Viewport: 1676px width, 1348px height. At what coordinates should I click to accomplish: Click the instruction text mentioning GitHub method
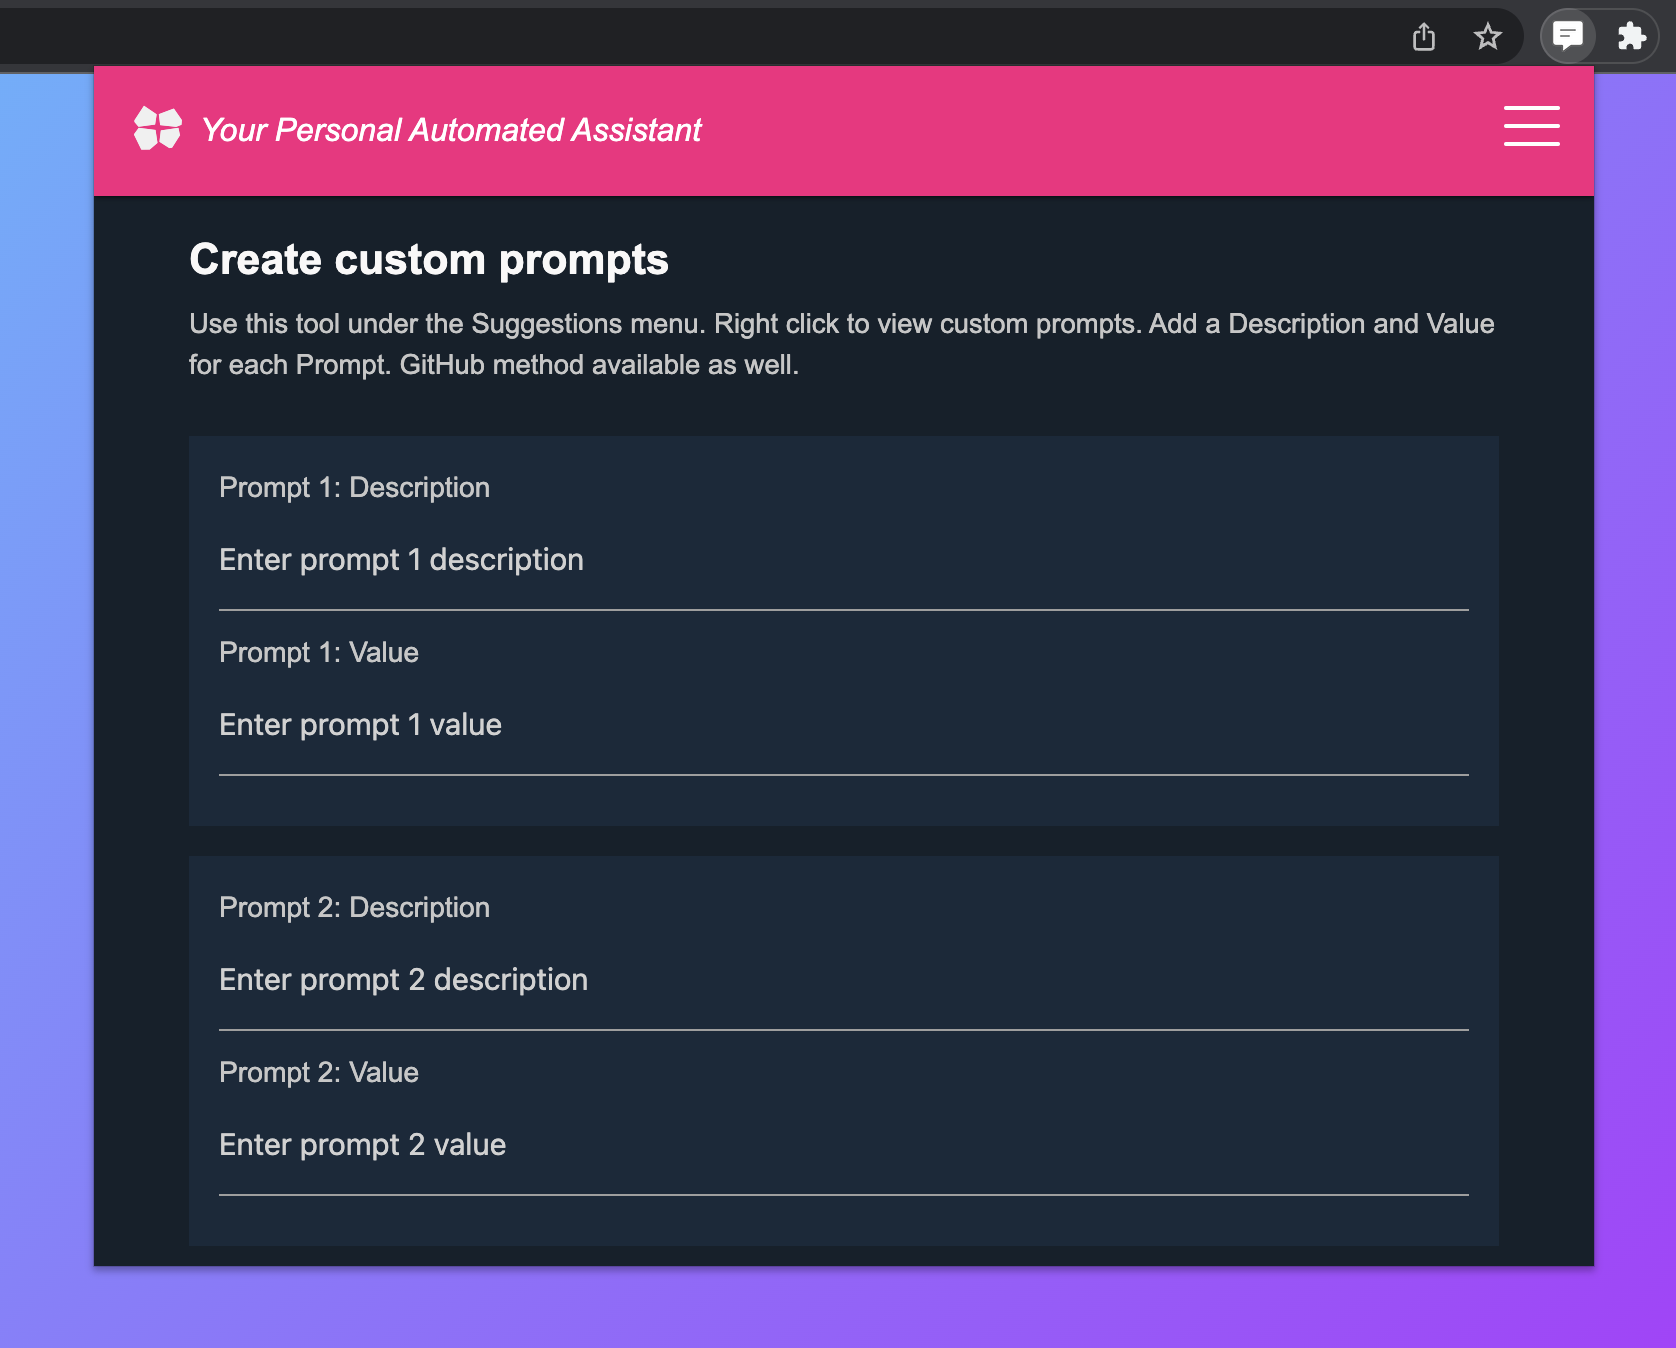pos(842,344)
